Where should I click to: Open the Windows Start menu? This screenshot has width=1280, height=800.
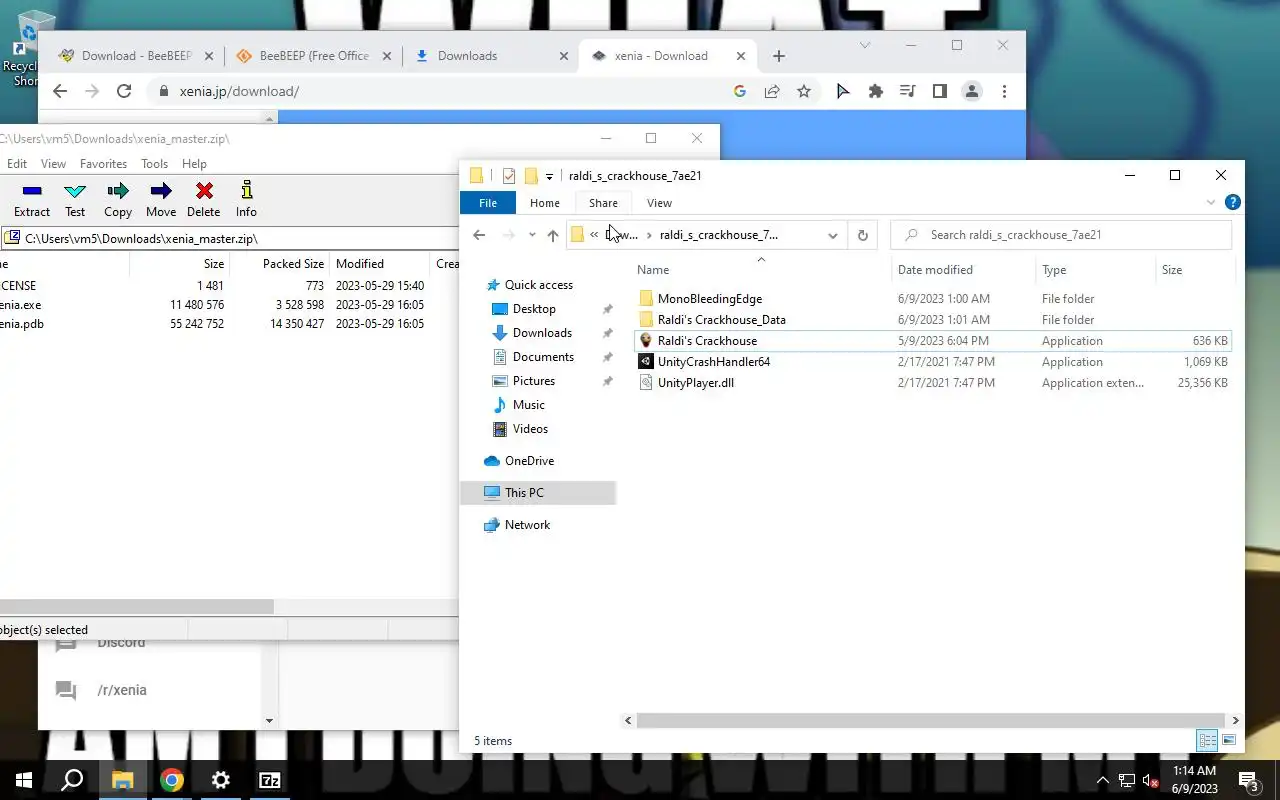click(x=24, y=780)
